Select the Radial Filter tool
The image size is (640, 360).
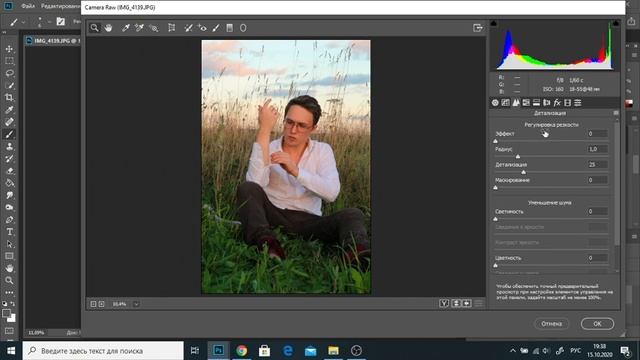pyautogui.click(x=243, y=28)
